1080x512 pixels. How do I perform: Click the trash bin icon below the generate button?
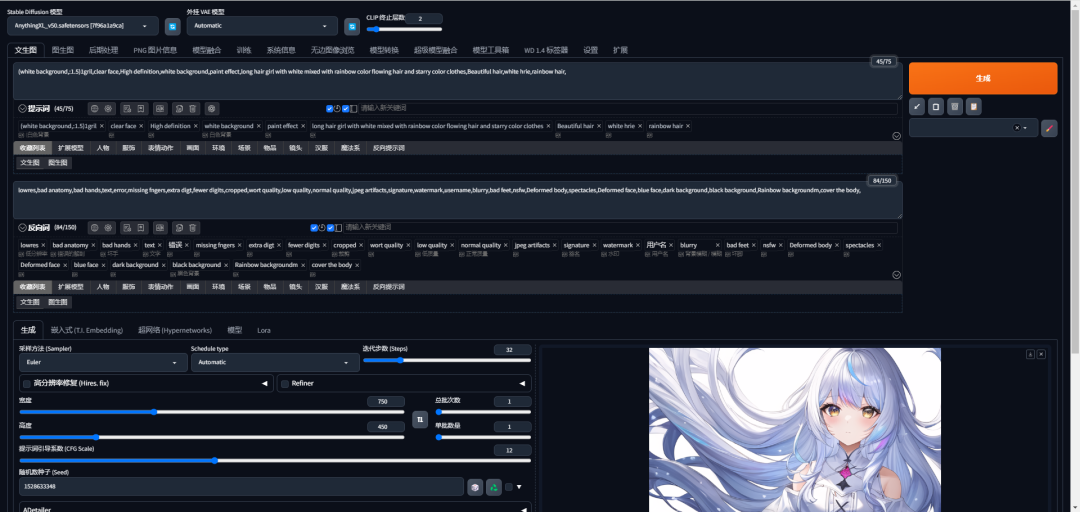954,107
